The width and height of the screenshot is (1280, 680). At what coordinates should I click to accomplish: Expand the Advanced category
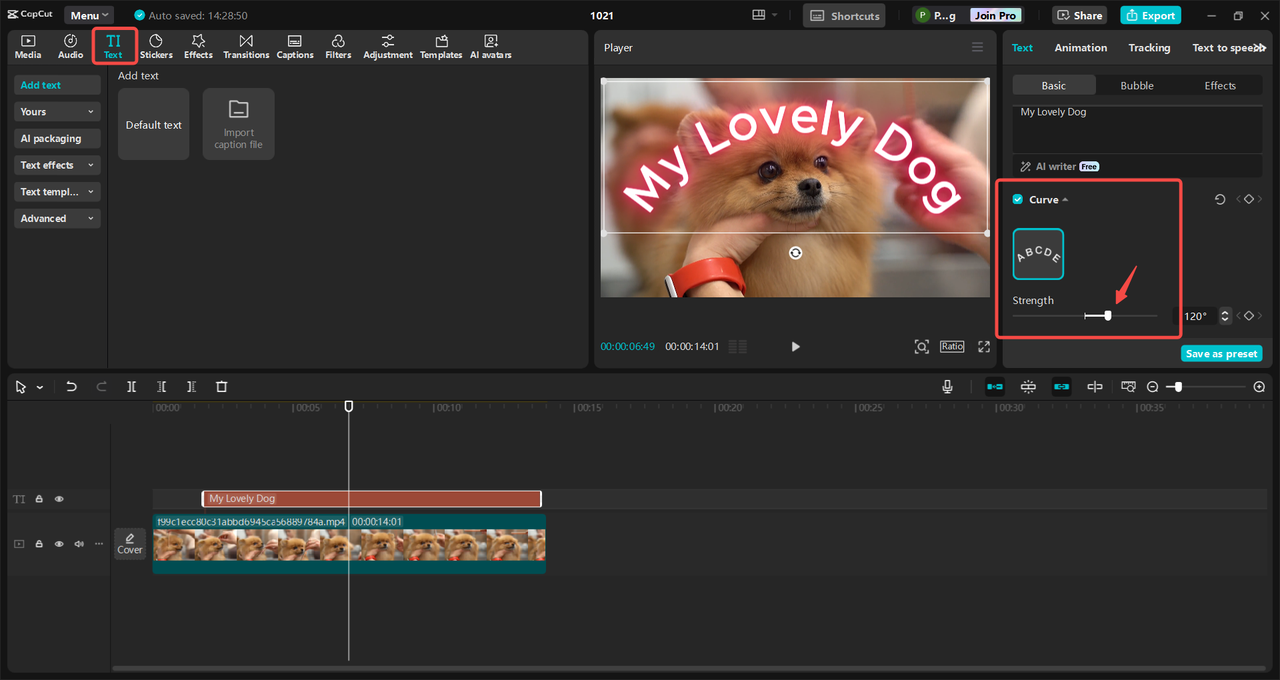tap(57, 218)
